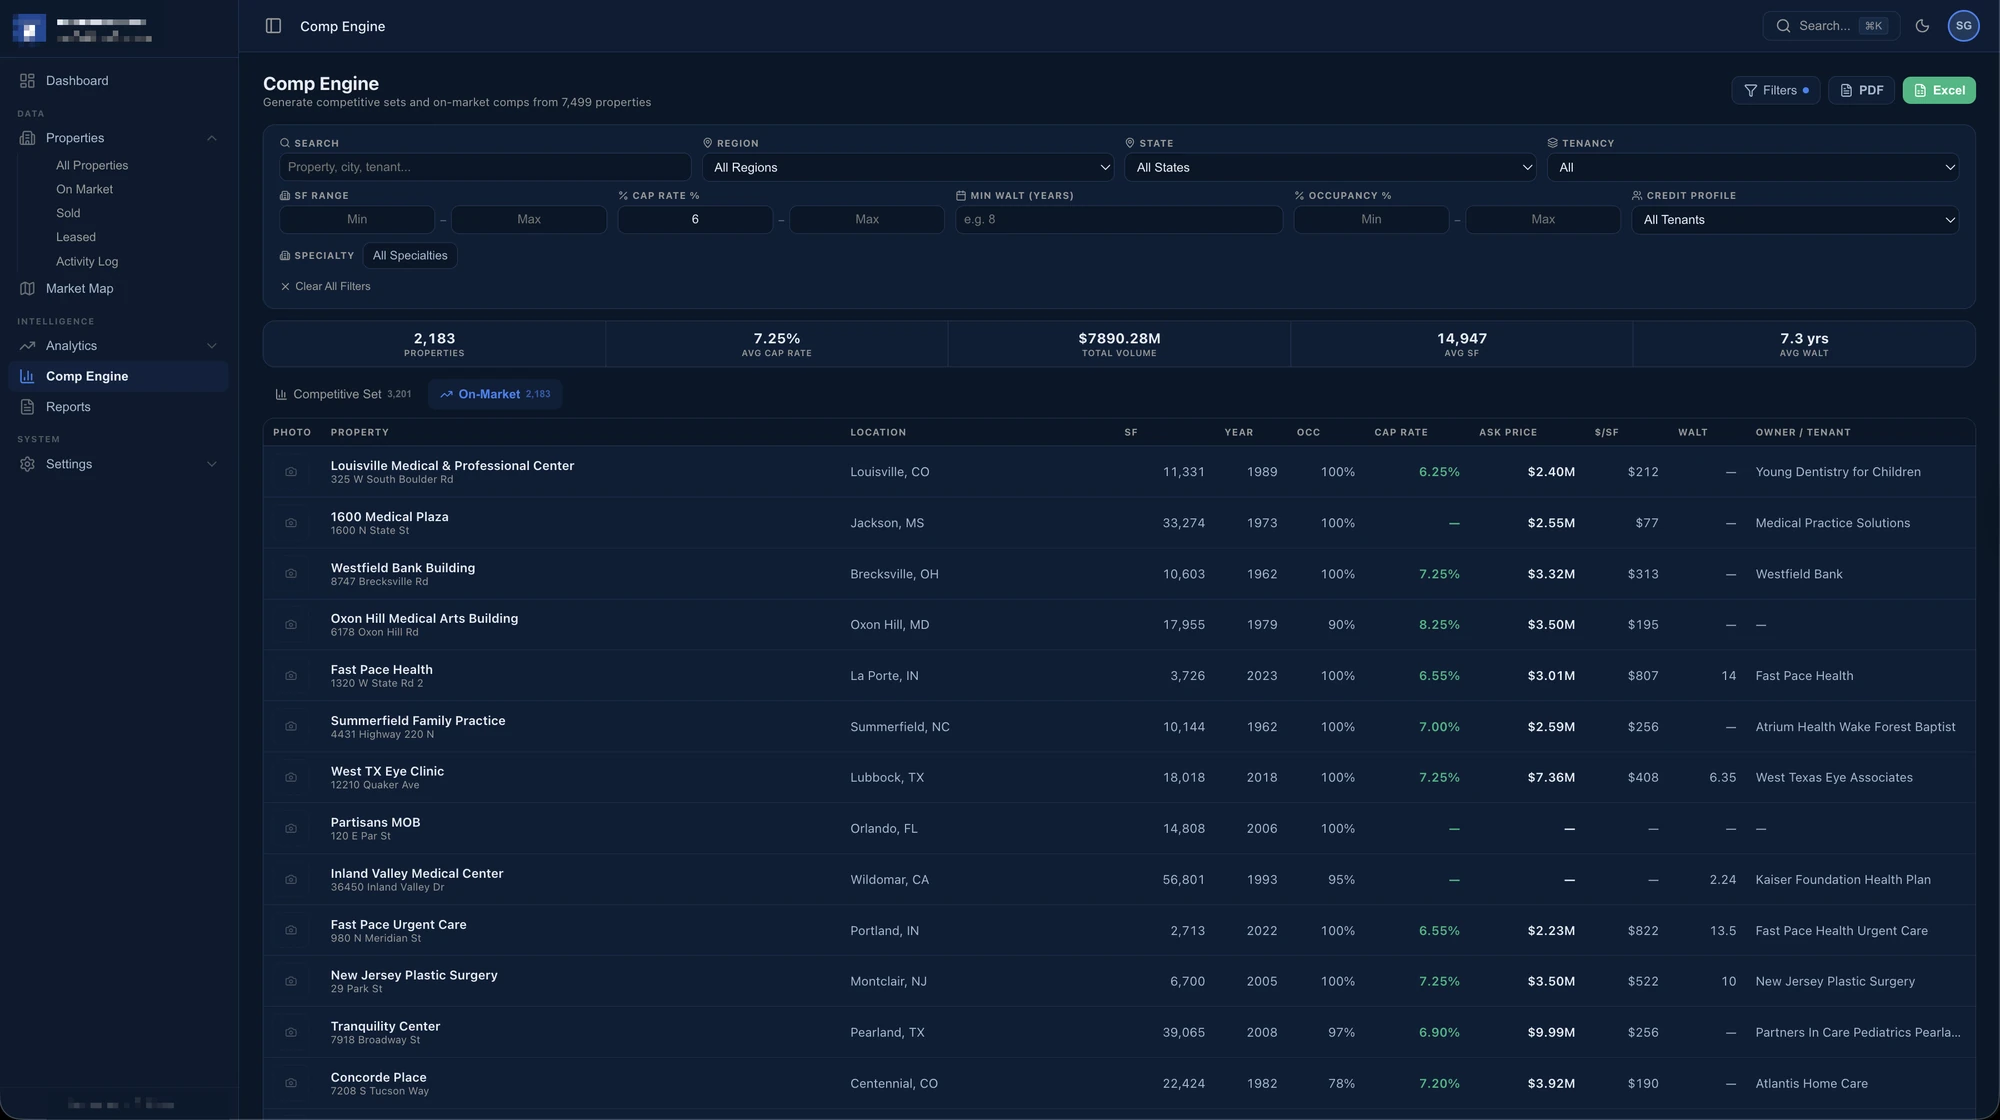Open the All States dropdown
The image size is (2000, 1120).
coord(1330,167)
